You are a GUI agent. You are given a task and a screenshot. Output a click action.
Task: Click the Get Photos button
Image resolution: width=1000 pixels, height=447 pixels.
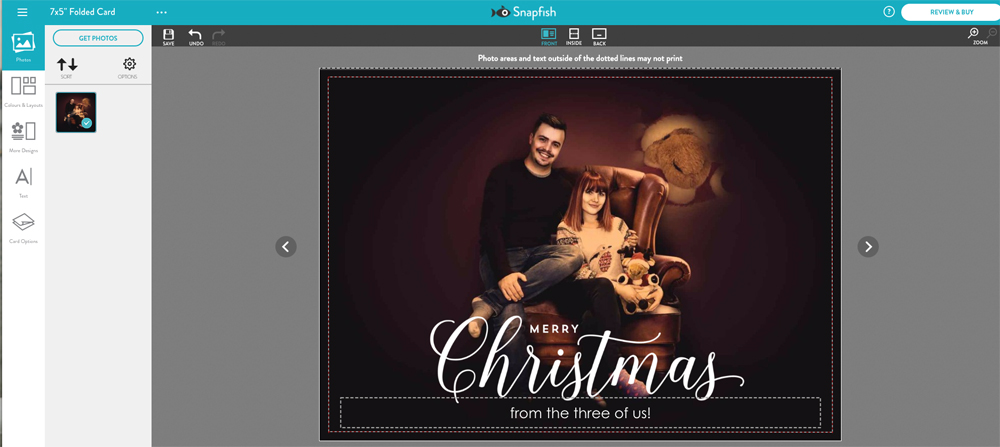click(x=98, y=38)
